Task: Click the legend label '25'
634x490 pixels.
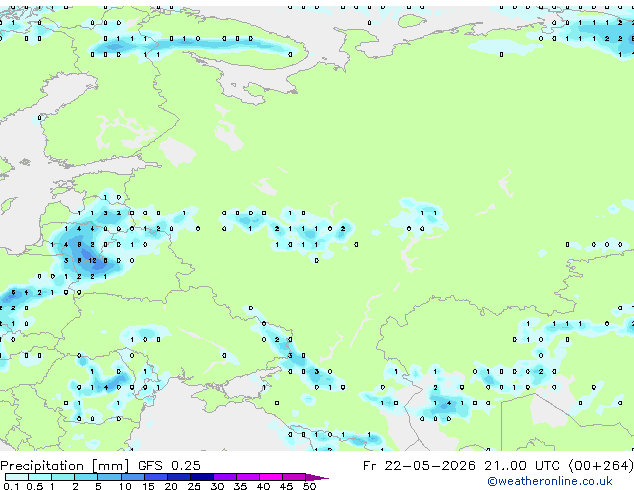Action: (194, 486)
